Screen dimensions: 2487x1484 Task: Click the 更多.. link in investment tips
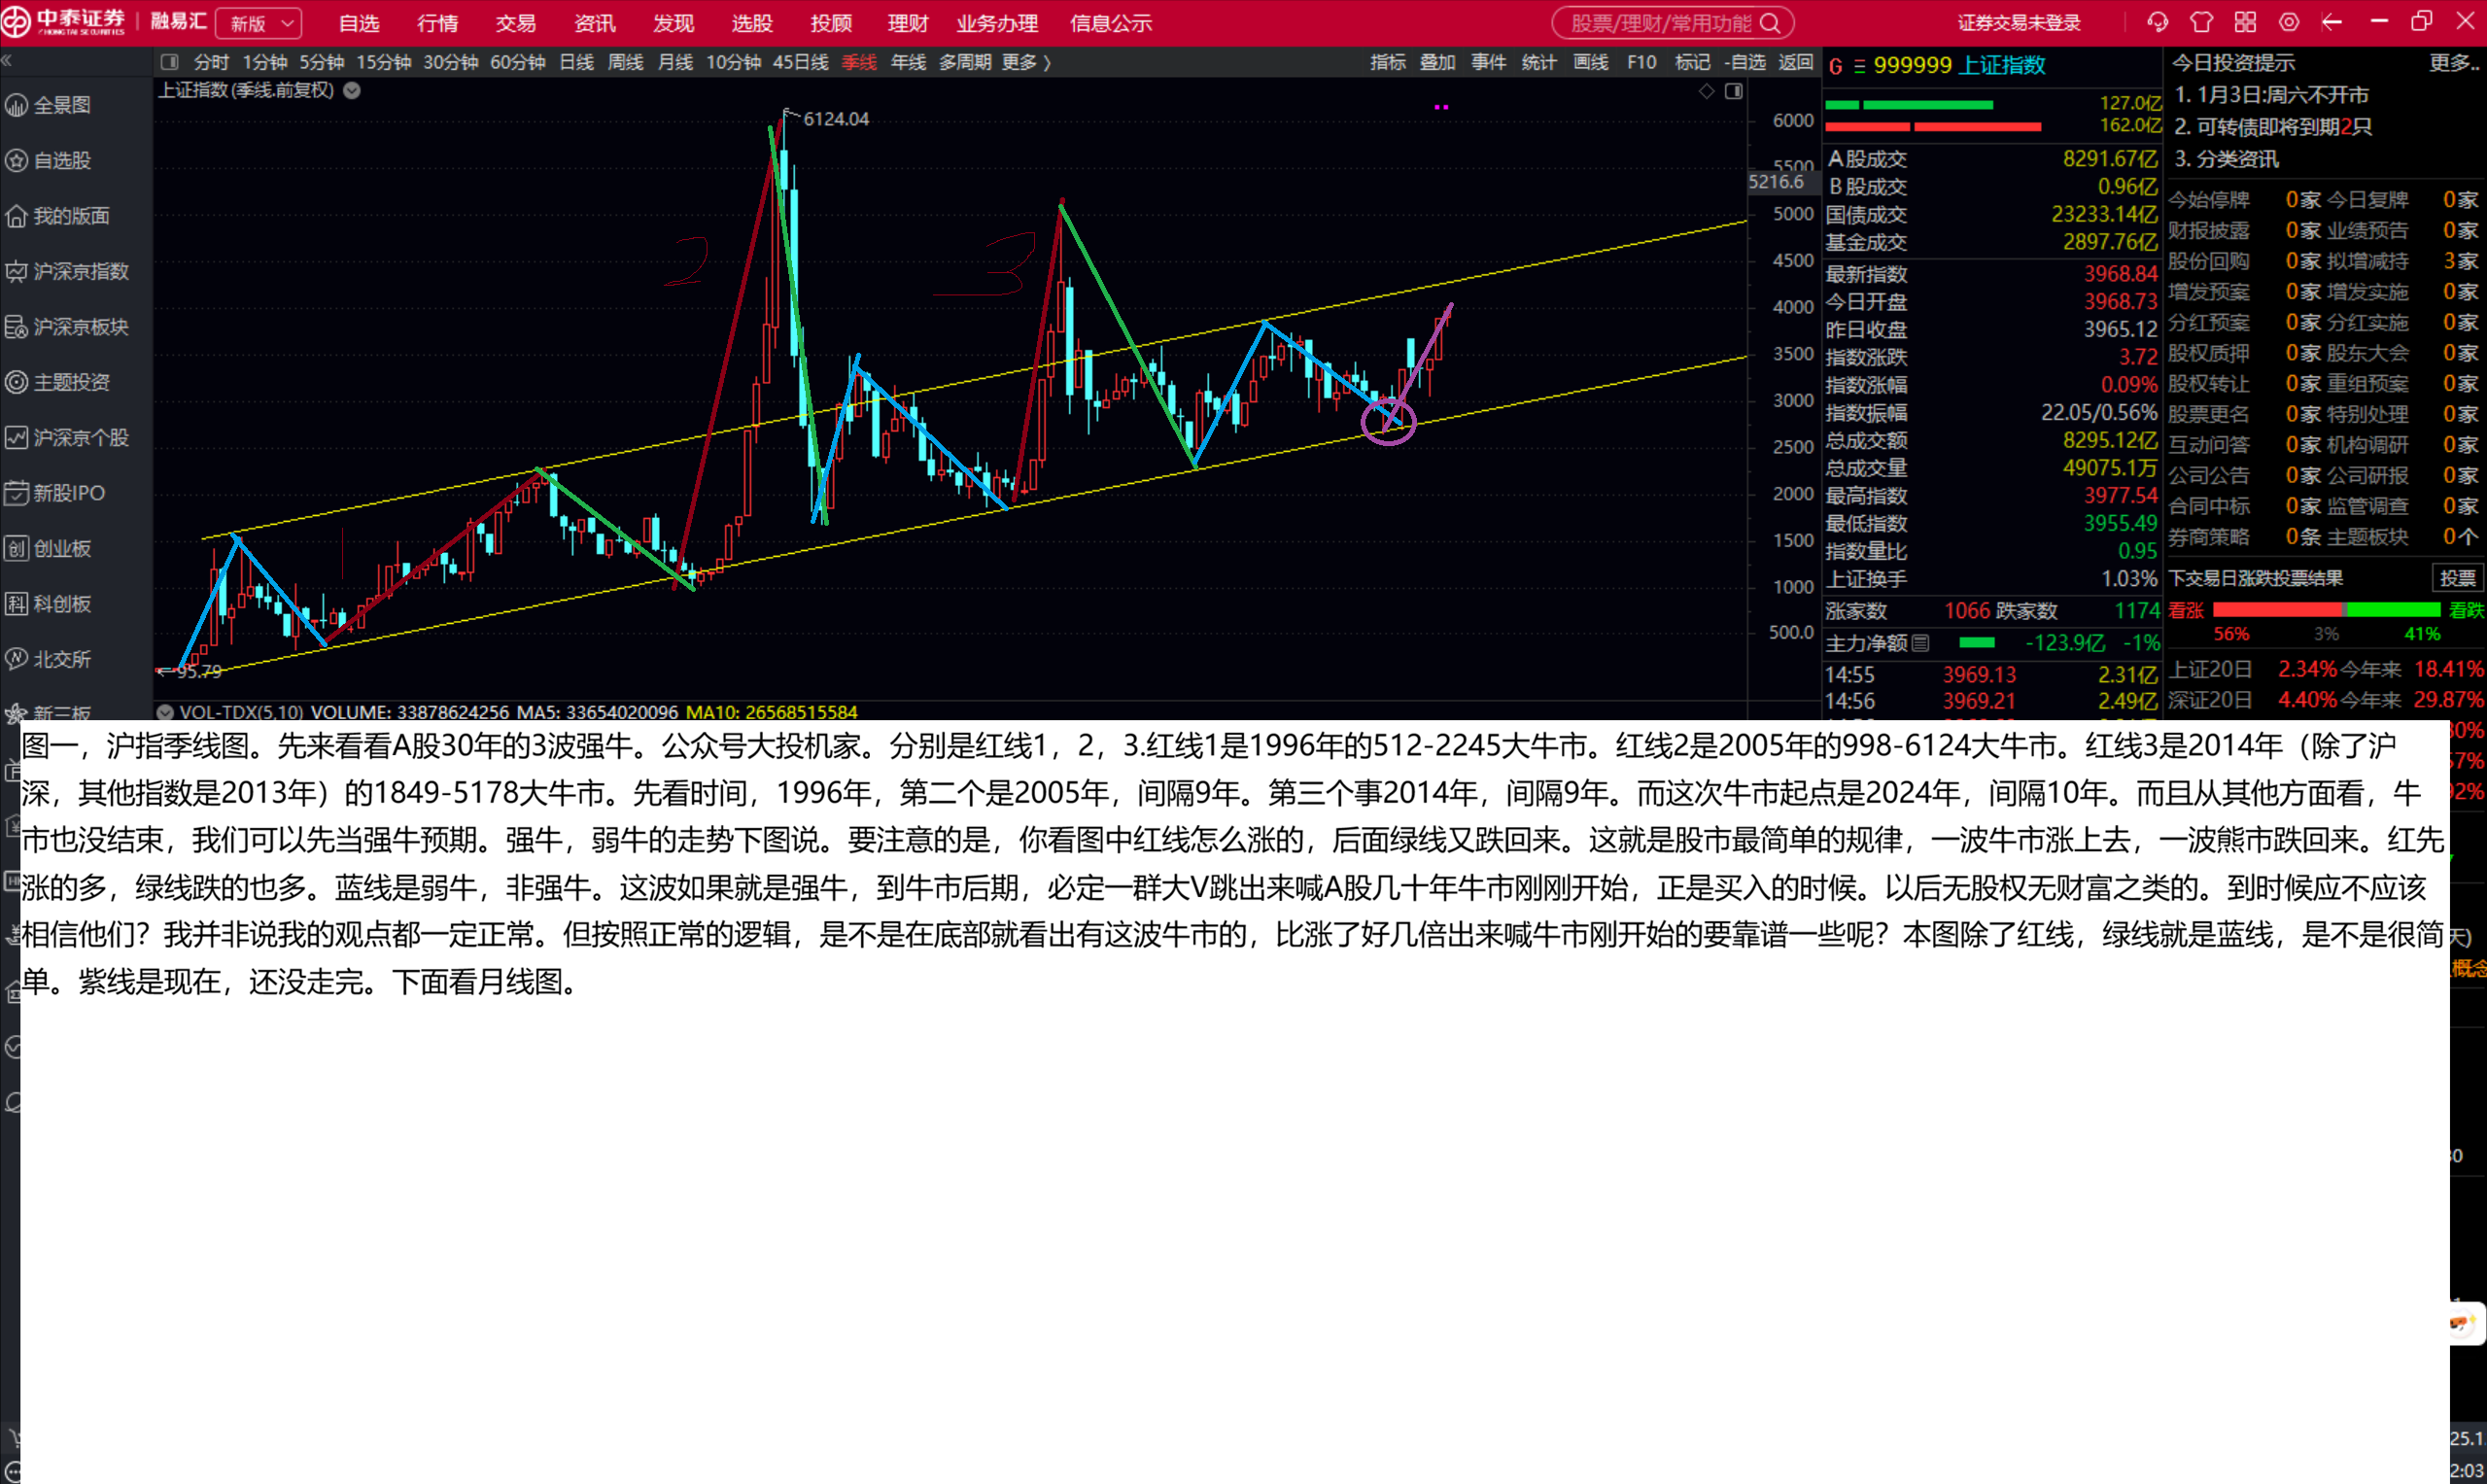pos(2454,62)
